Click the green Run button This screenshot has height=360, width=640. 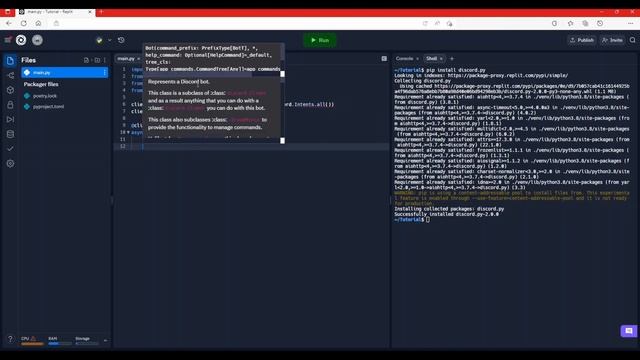tap(320, 40)
